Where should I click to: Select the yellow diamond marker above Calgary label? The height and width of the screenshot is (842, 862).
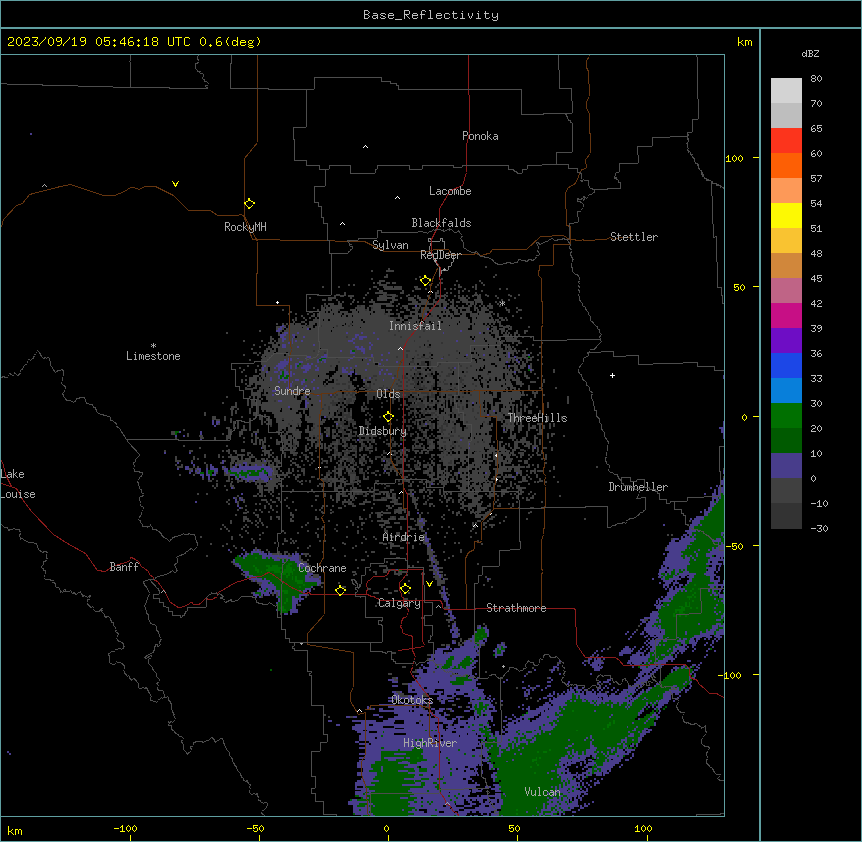click(x=405, y=589)
